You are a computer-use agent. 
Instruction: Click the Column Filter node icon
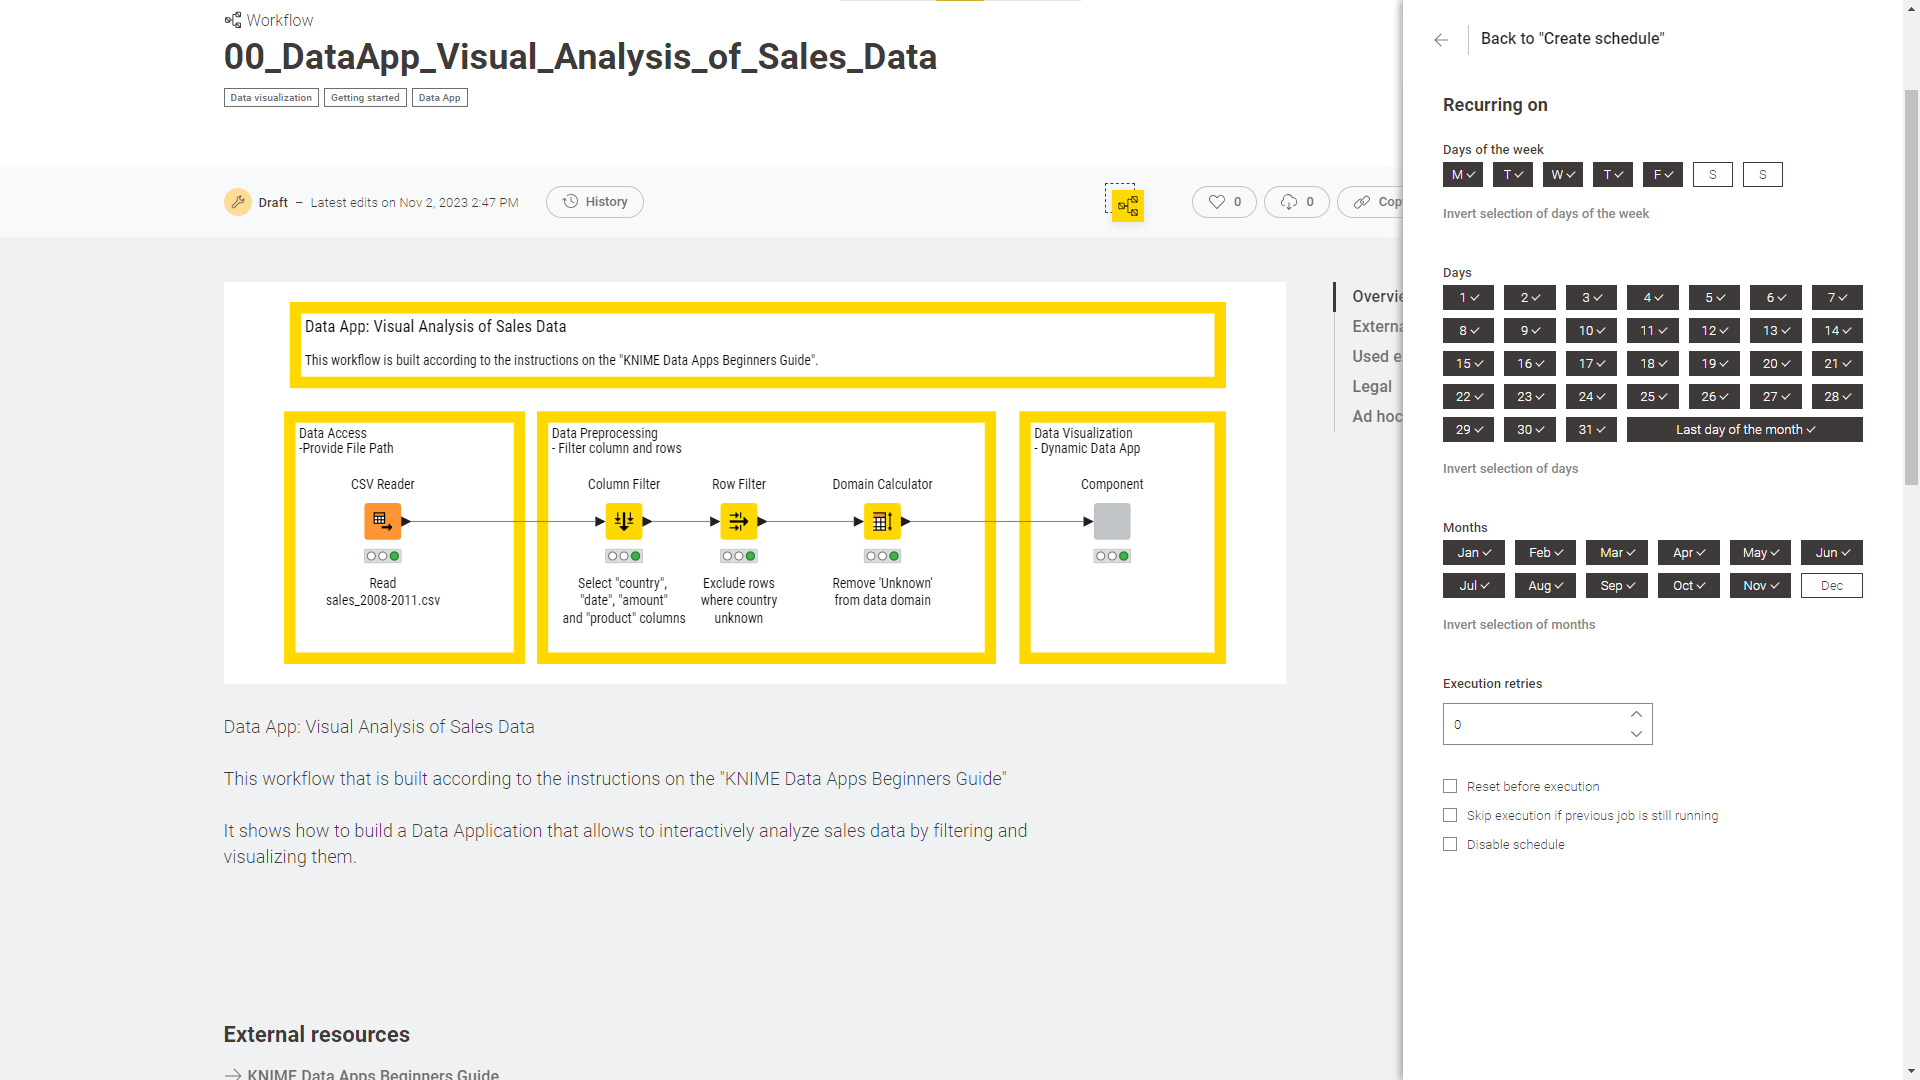624,520
